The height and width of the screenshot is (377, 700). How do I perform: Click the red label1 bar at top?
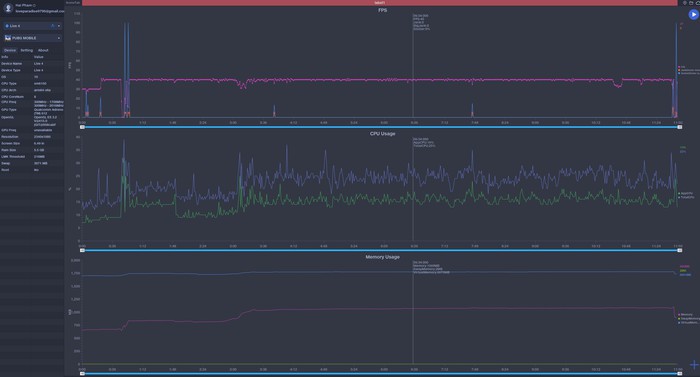pyautogui.click(x=379, y=3)
